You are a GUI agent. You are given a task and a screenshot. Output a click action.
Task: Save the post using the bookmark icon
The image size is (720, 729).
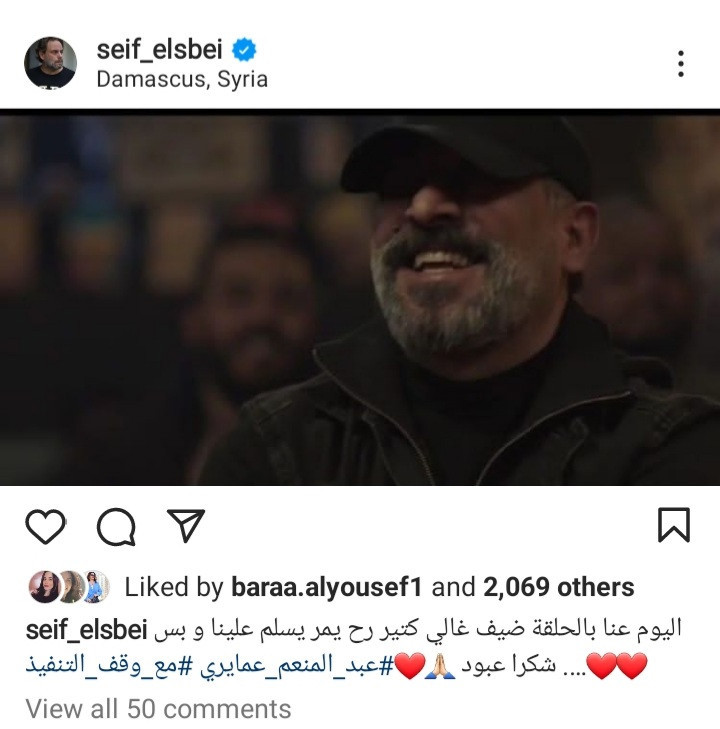674,525
